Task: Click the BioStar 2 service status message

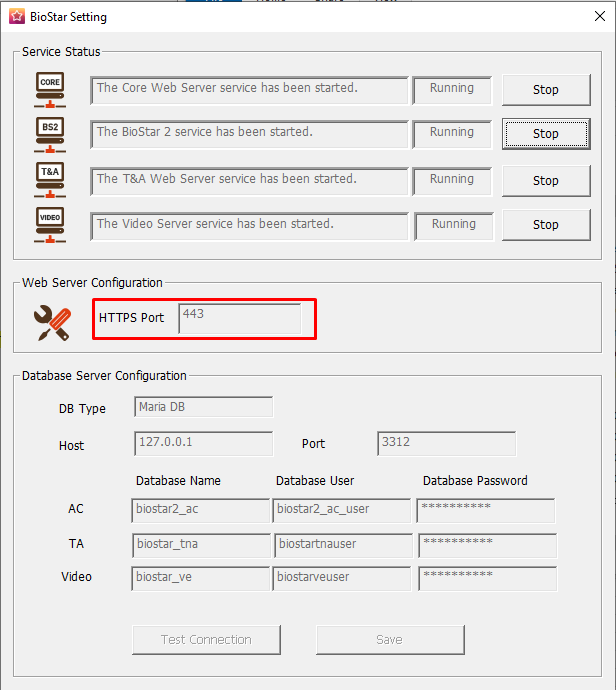Action: tap(249, 134)
